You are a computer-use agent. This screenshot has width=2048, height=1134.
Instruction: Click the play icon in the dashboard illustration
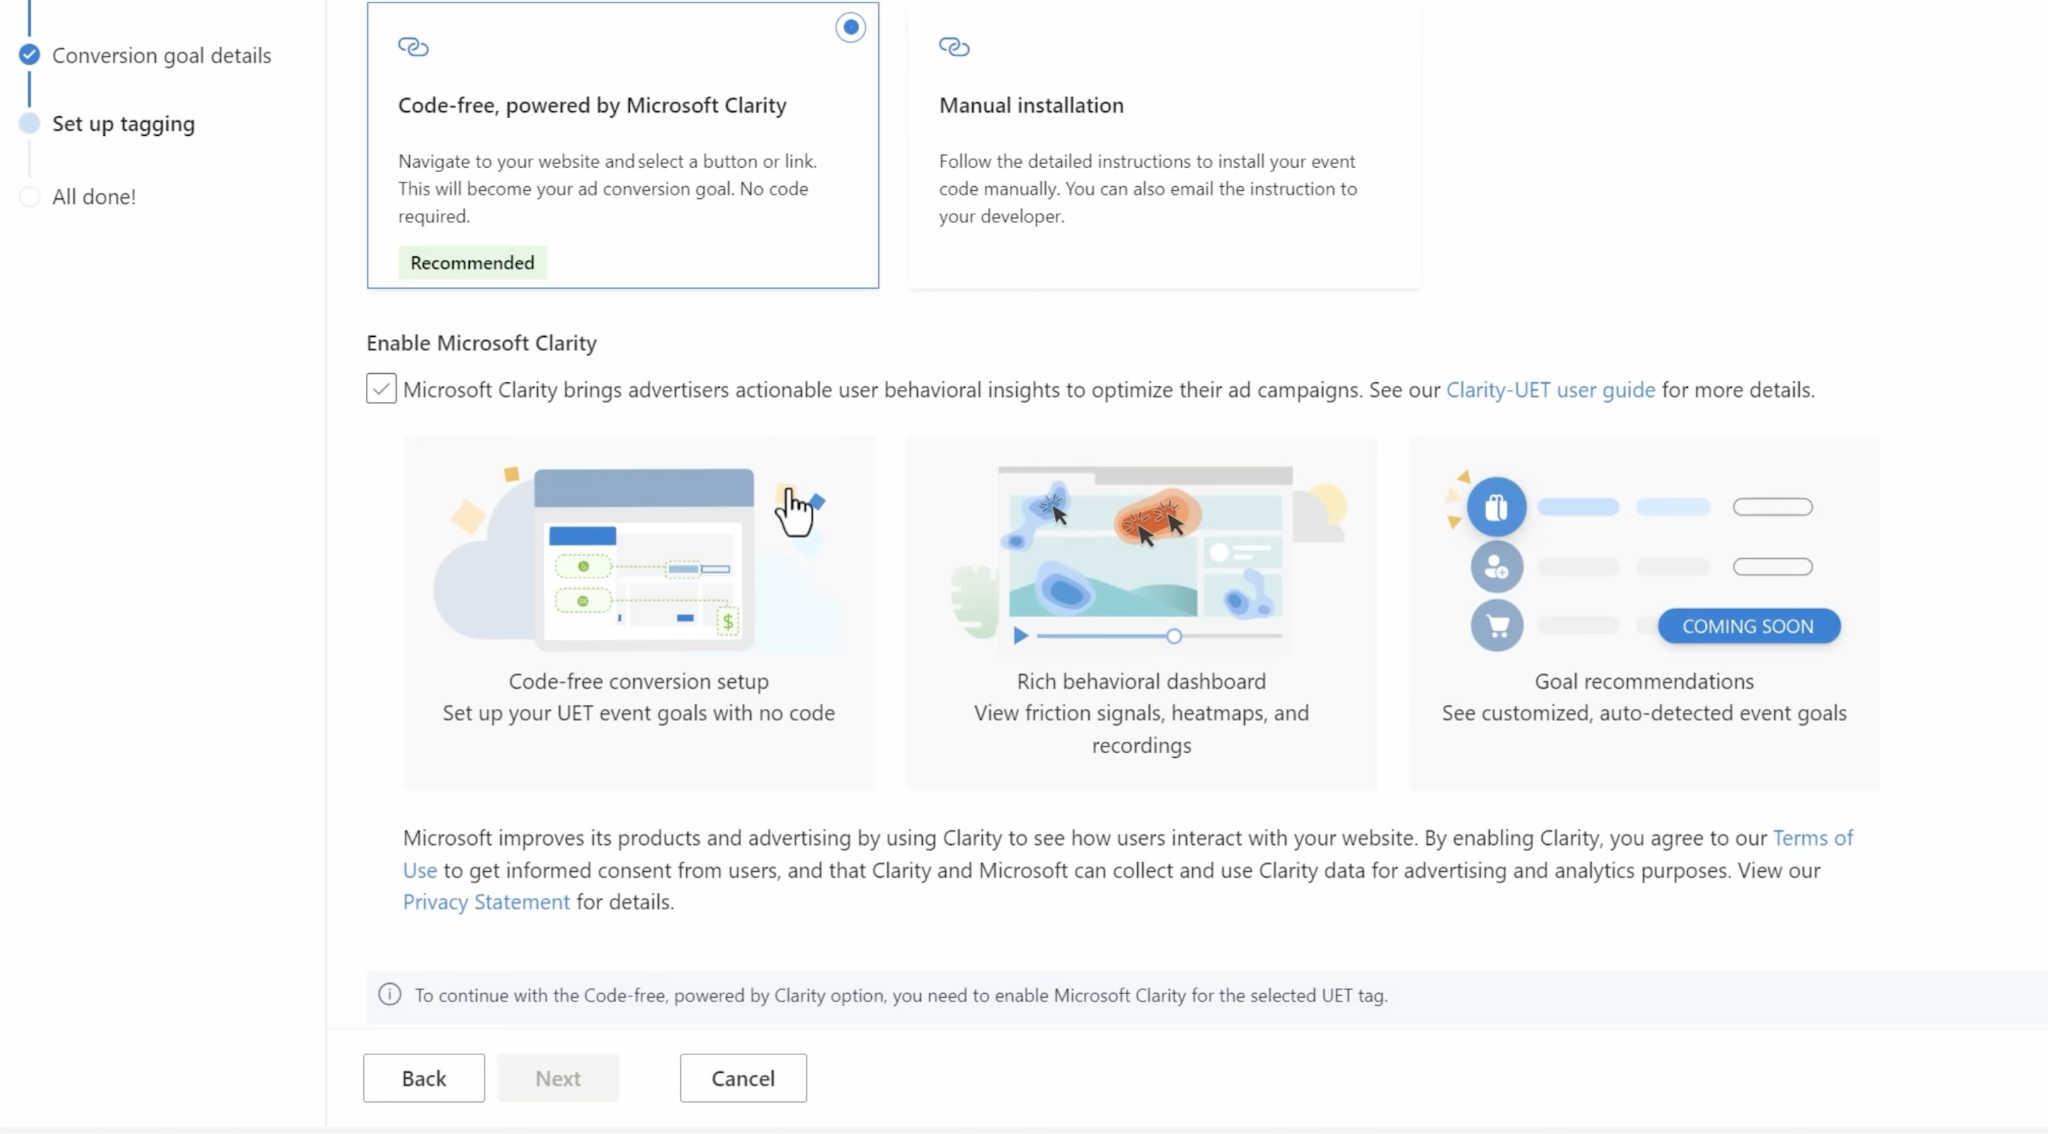coord(1020,635)
